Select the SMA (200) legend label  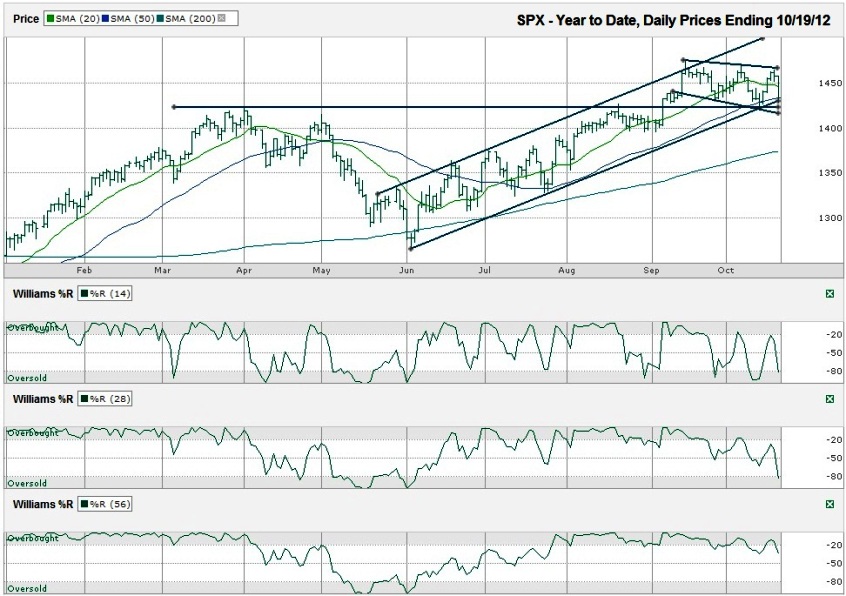point(190,19)
